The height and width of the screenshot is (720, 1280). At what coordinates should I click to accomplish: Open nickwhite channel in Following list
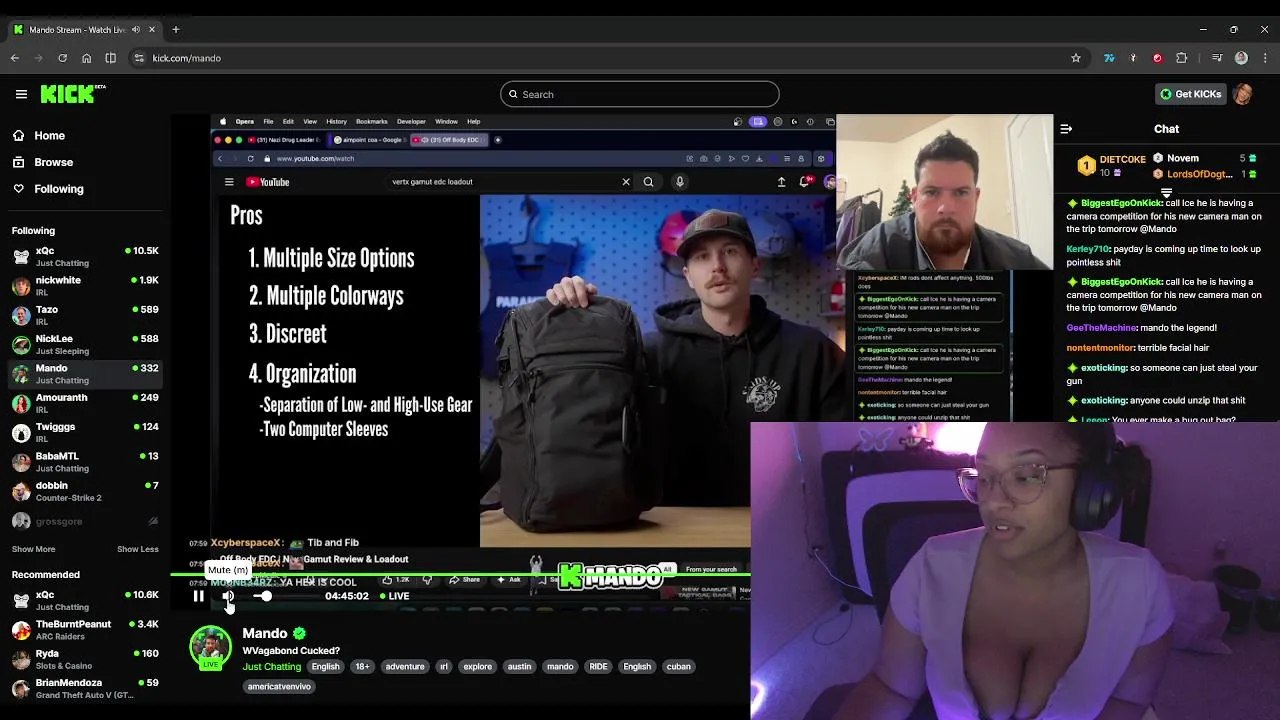pyautogui.click(x=85, y=286)
